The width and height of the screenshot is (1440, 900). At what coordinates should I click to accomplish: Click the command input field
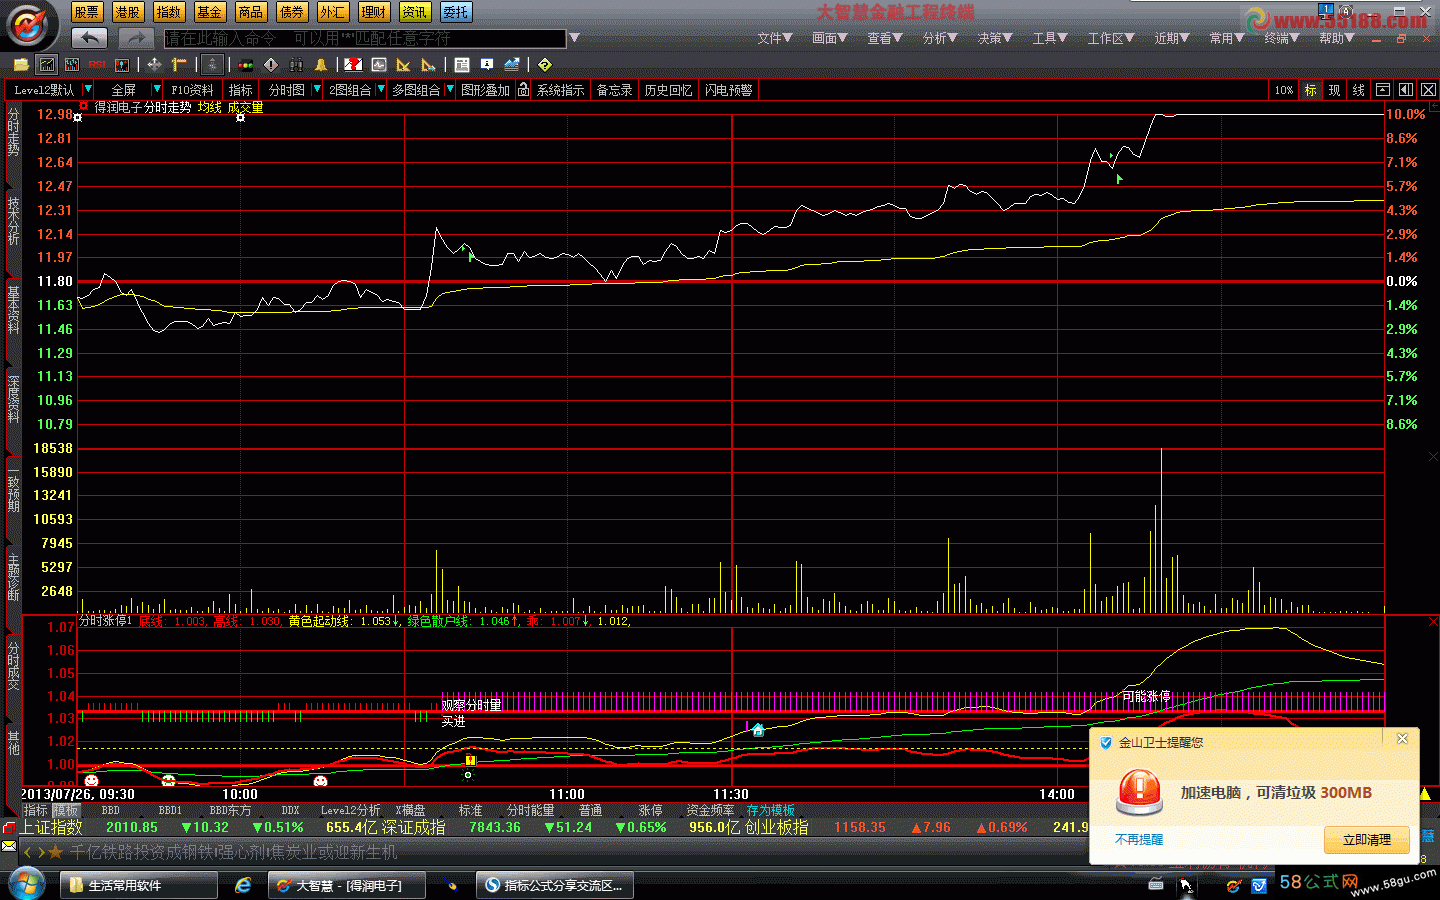click(x=365, y=38)
